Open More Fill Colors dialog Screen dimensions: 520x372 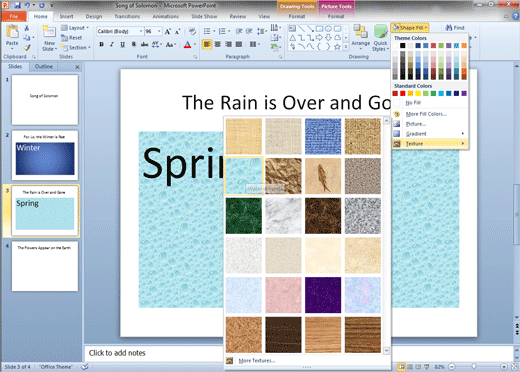(430, 114)
